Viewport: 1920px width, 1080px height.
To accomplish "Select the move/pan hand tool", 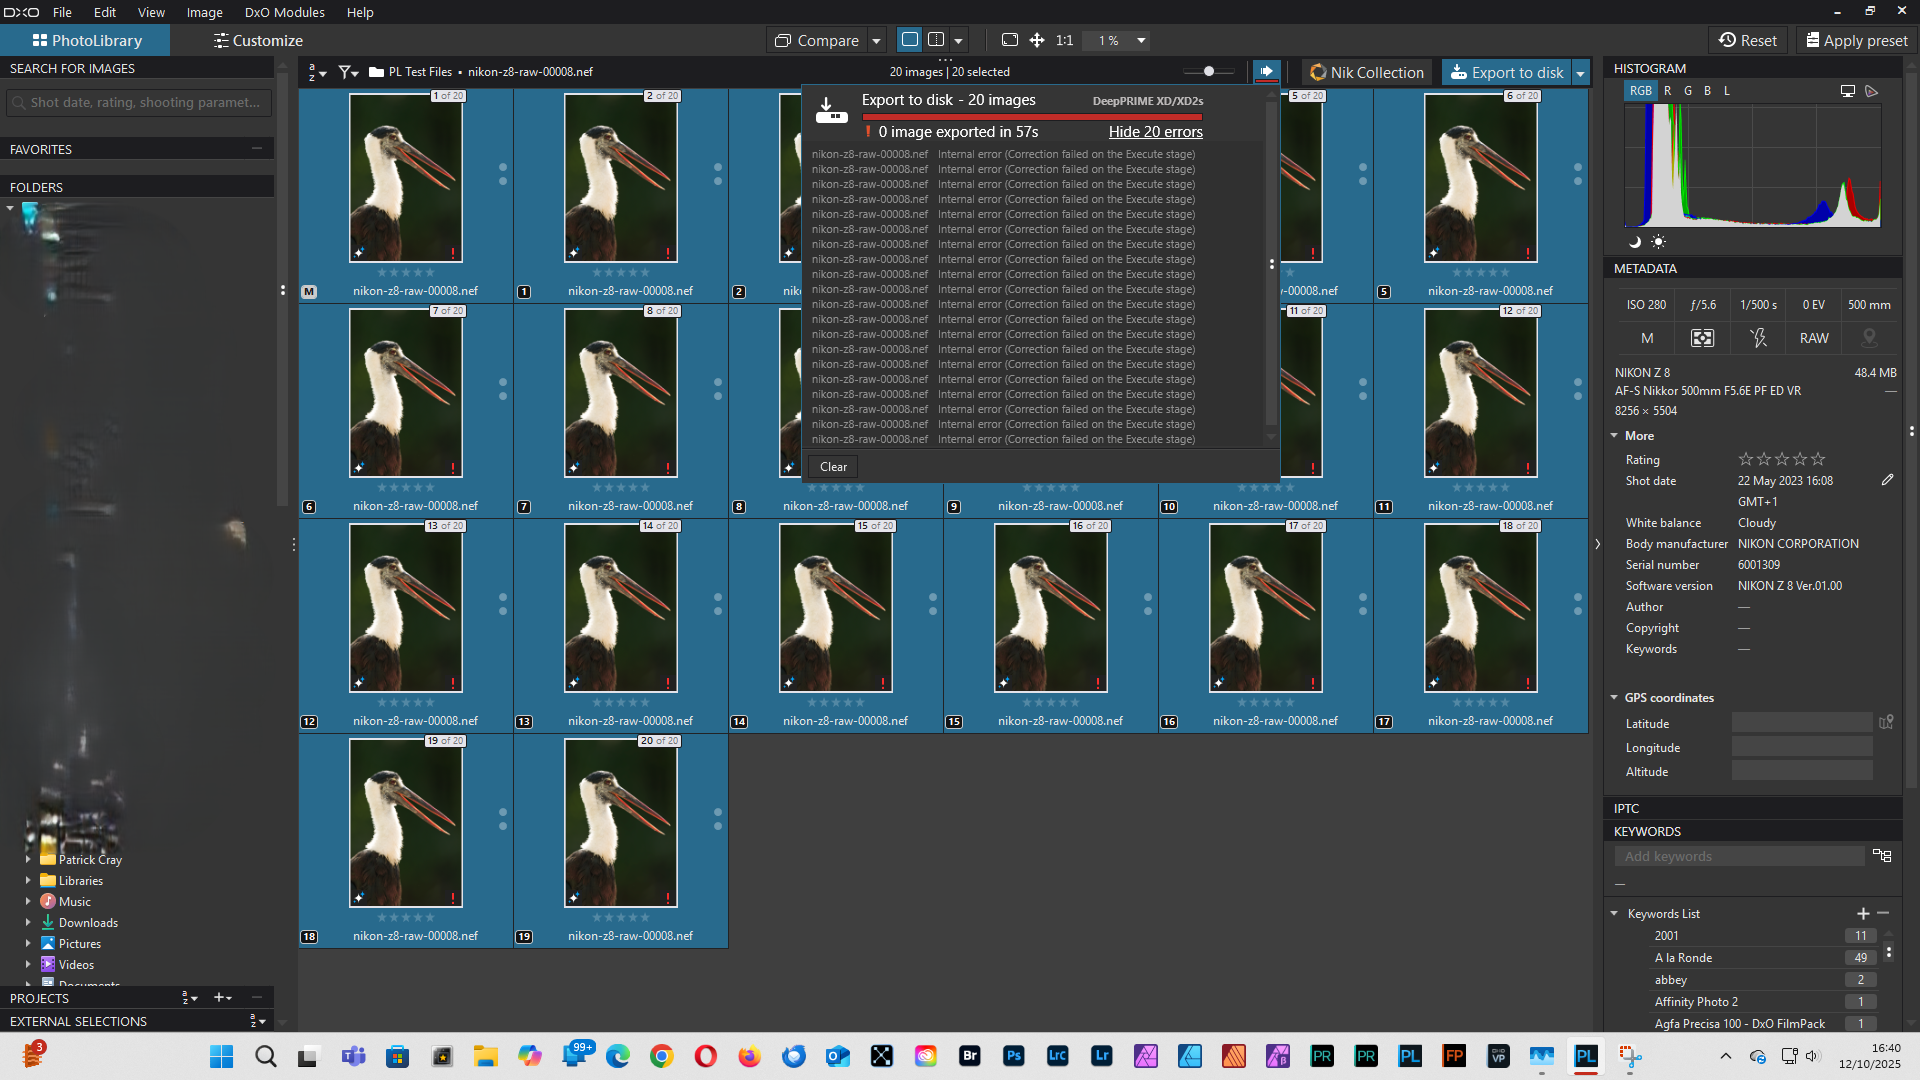I will (1037, 40).
